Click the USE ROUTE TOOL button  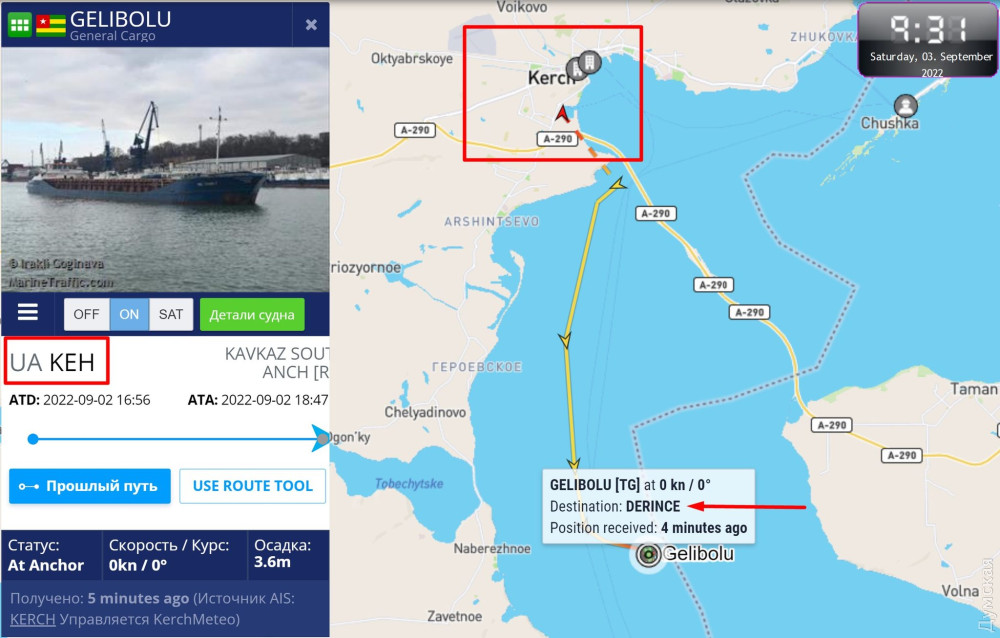point(253,486)
